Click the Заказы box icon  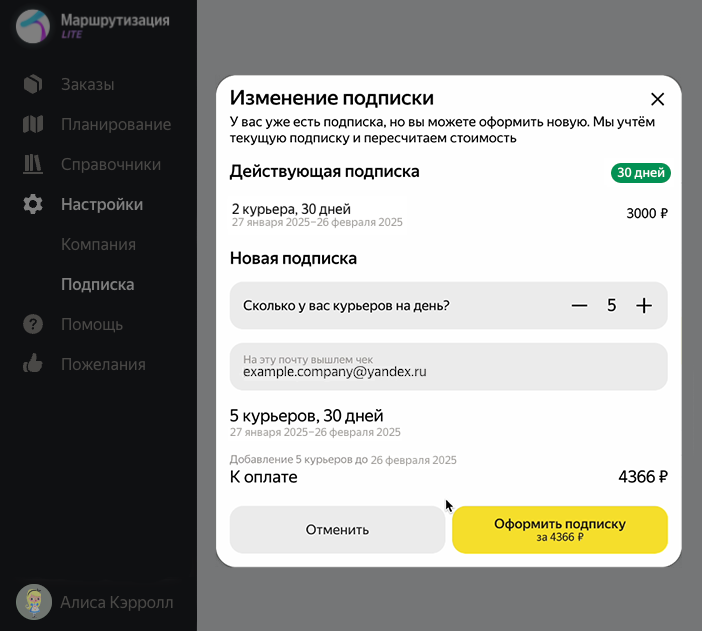33,84
